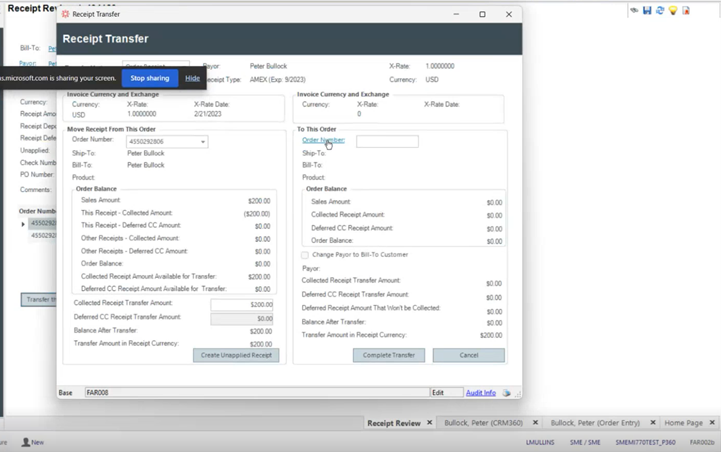Click the yellow lightbulb icon
This screenshot has height=452, width=721.
click(673, 10)
